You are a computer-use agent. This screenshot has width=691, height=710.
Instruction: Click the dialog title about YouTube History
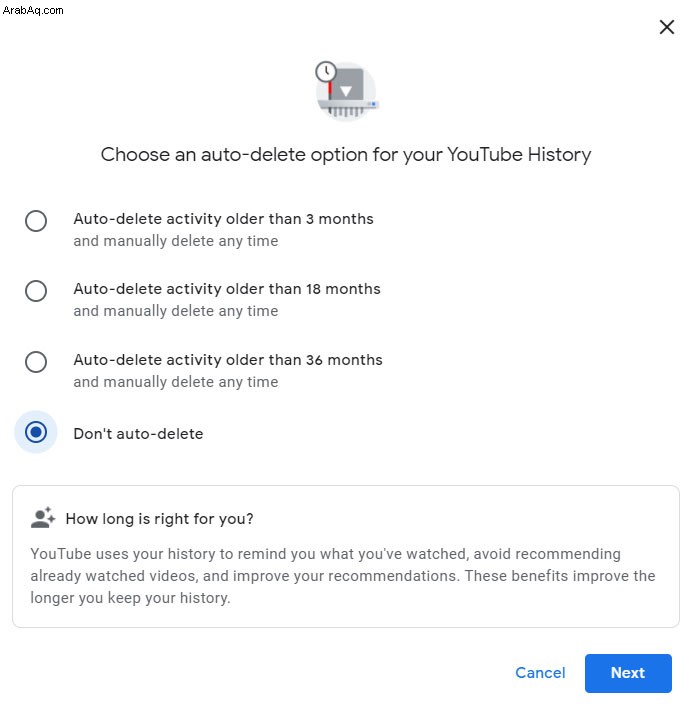point(346,155)
